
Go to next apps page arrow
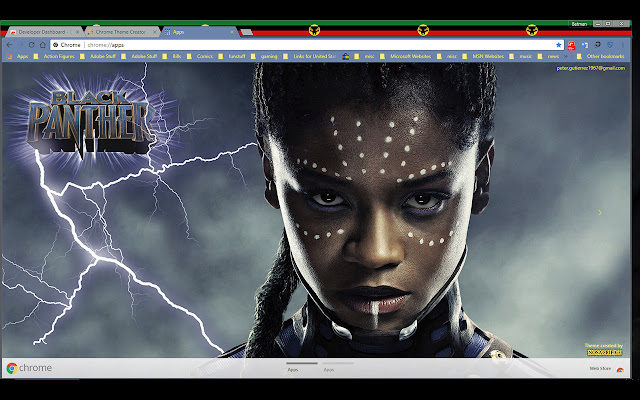(x=600, y=213)
